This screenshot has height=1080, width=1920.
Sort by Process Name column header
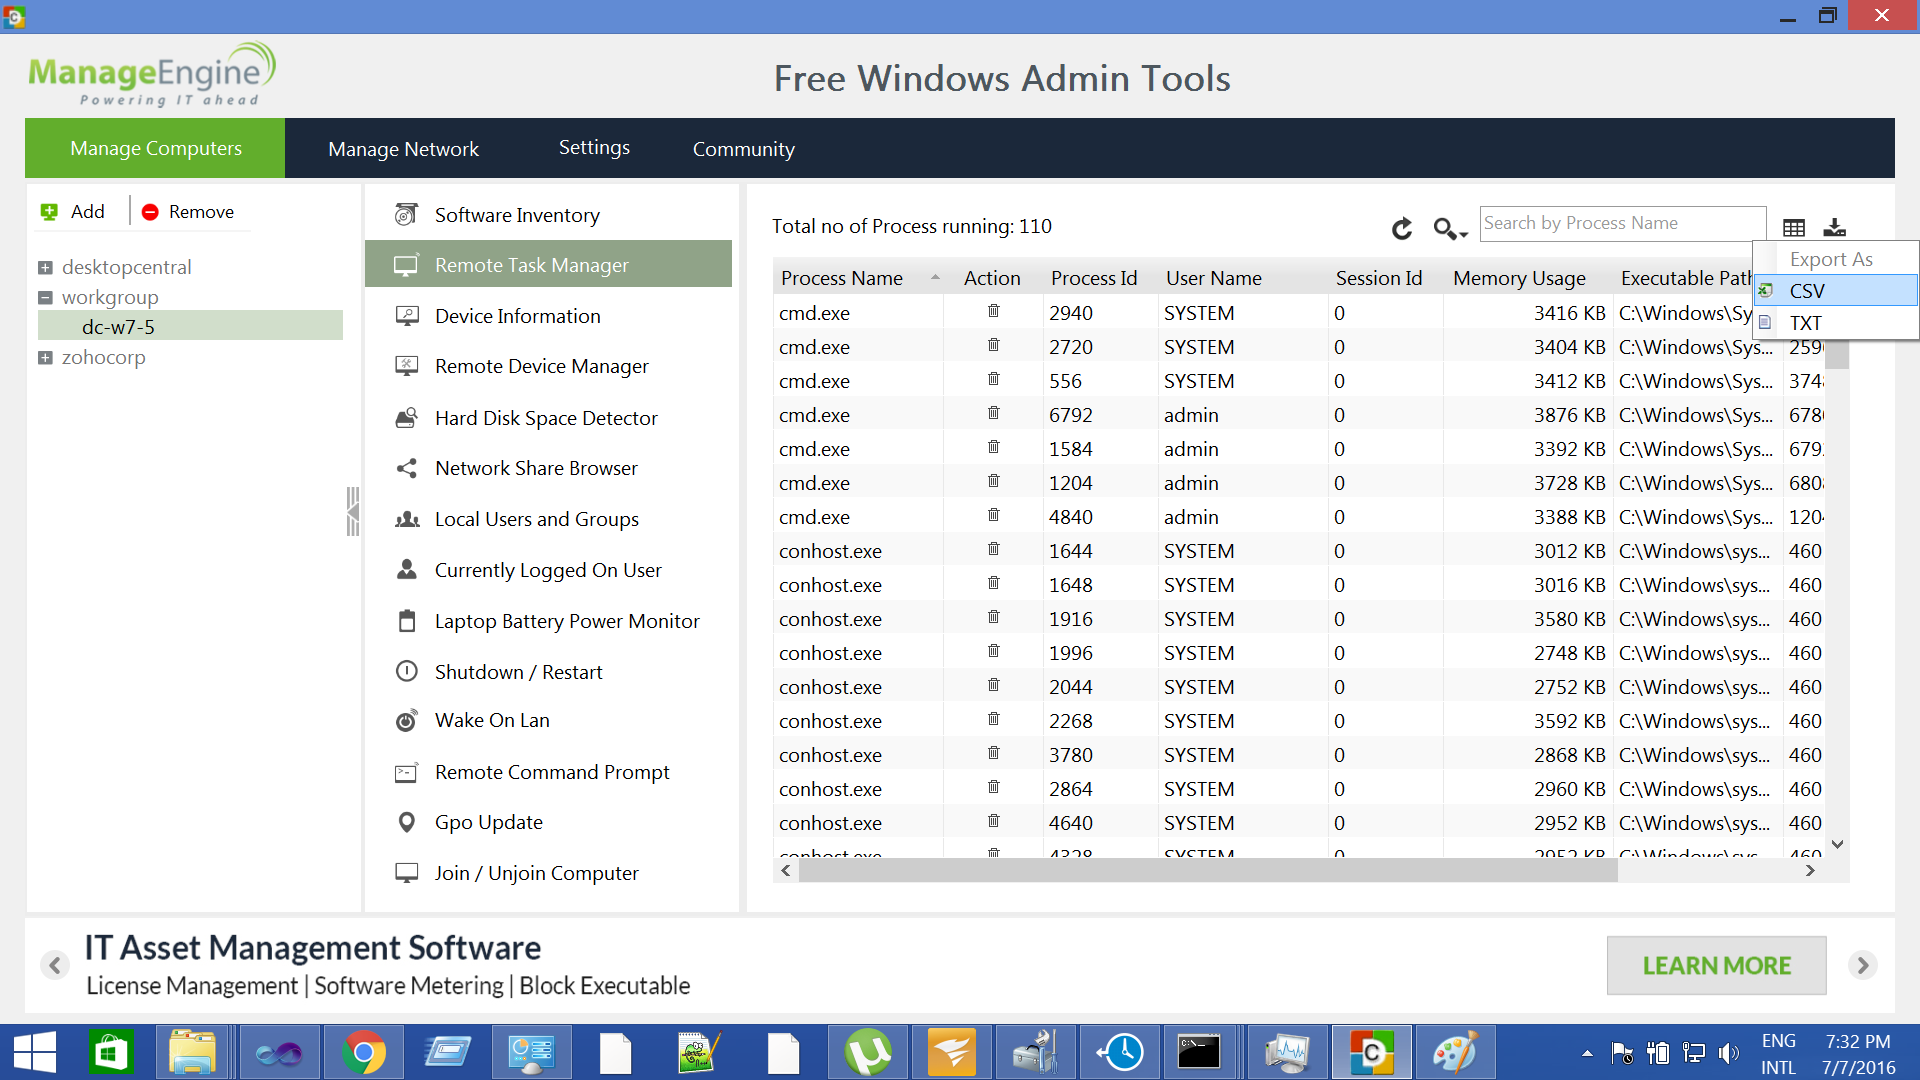coord(860,278)
